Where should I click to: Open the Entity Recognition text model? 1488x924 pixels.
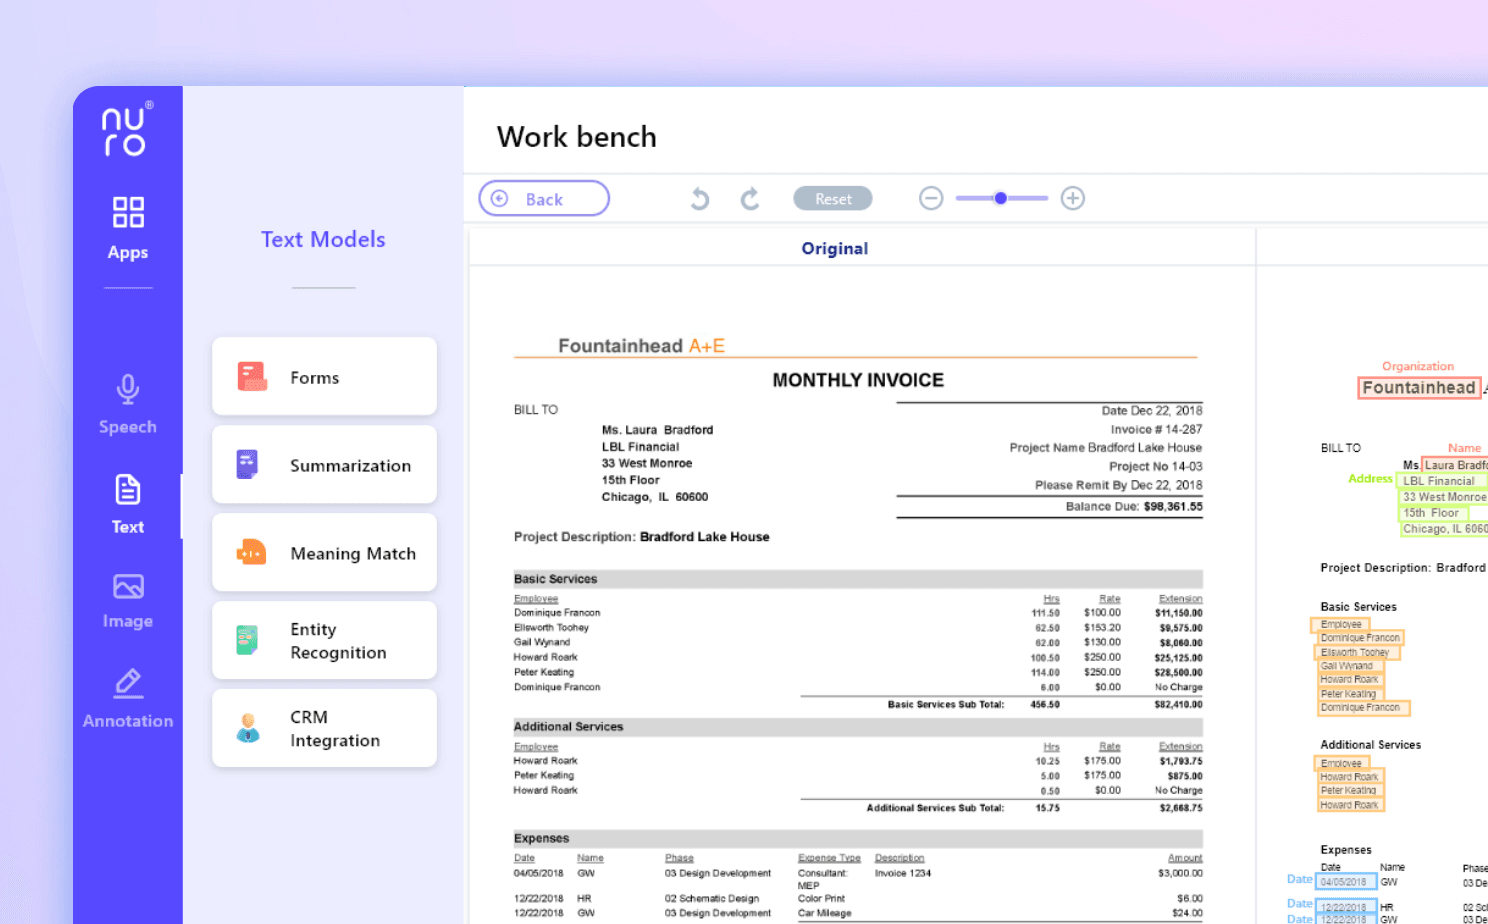click(324, 641)
